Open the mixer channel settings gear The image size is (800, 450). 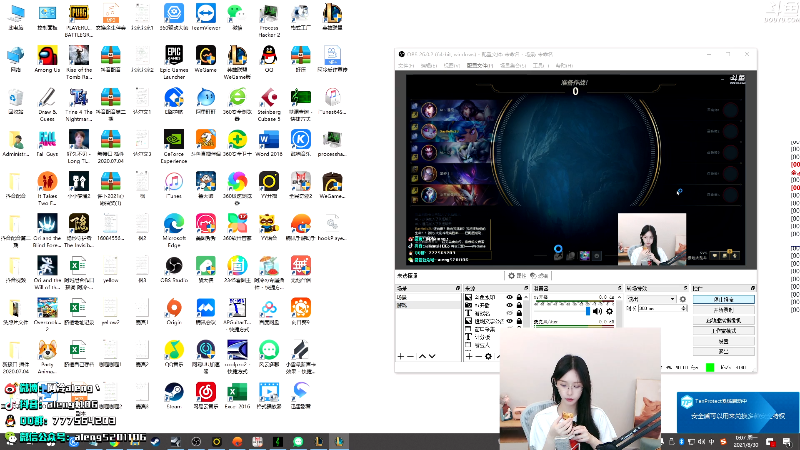click(x=609, y=311)
